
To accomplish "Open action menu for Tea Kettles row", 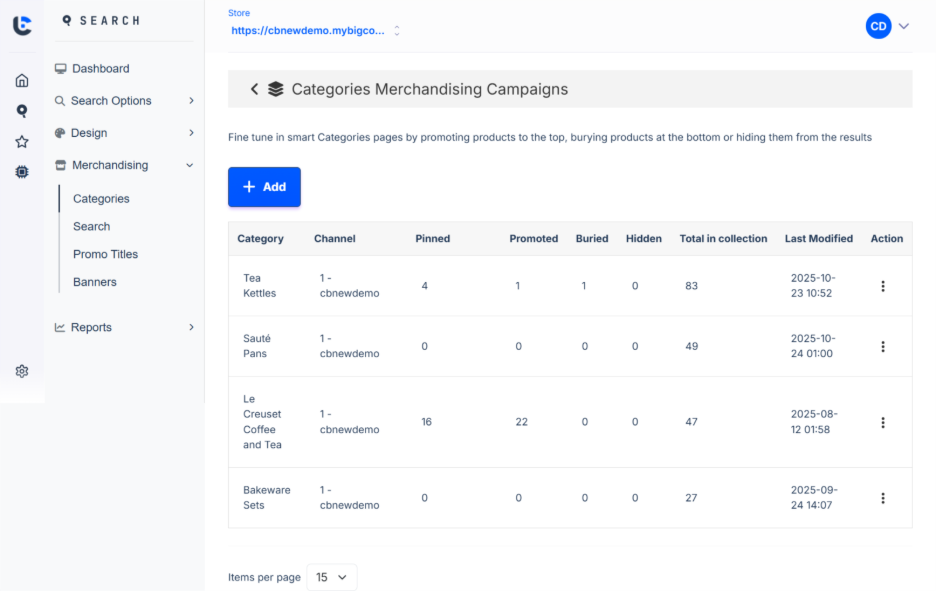I will pyautogui.click(x=882, y=286).
